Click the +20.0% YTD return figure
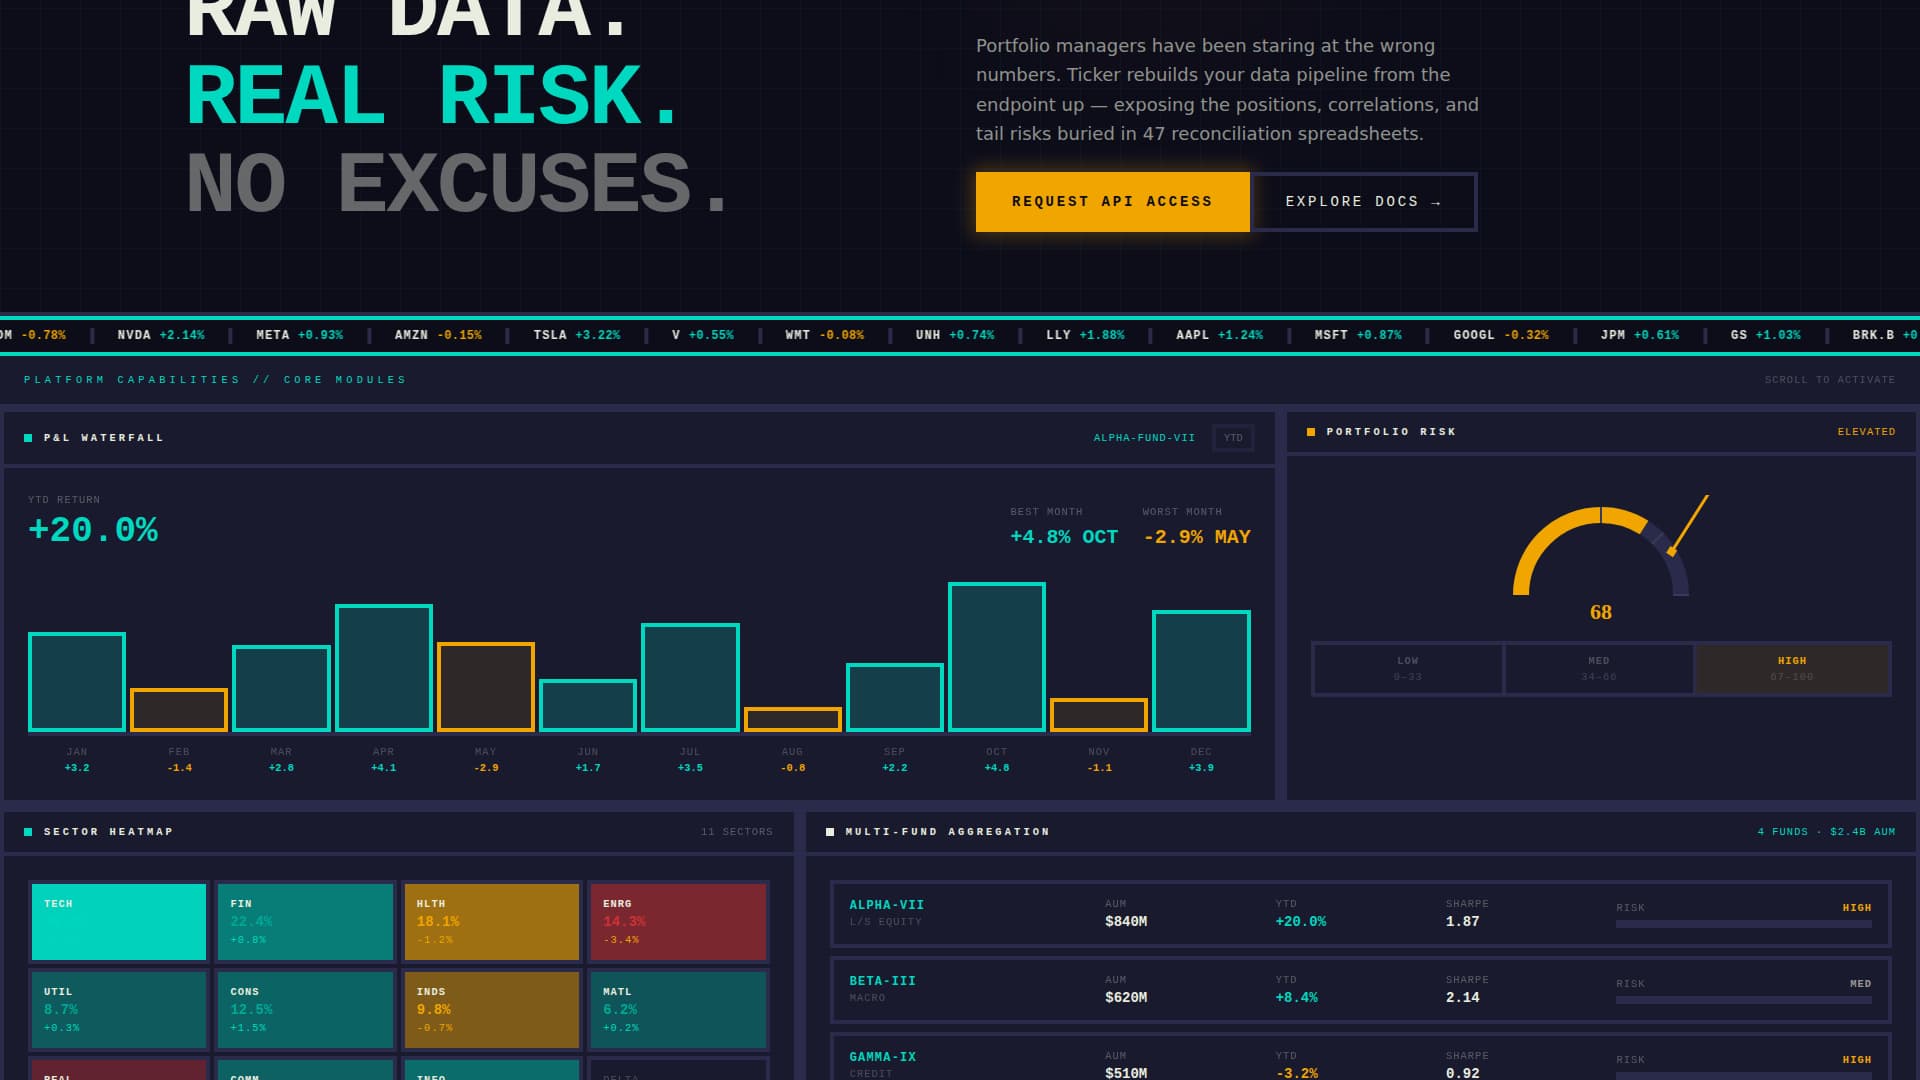 pyautogui.click(x=93, y=530)
